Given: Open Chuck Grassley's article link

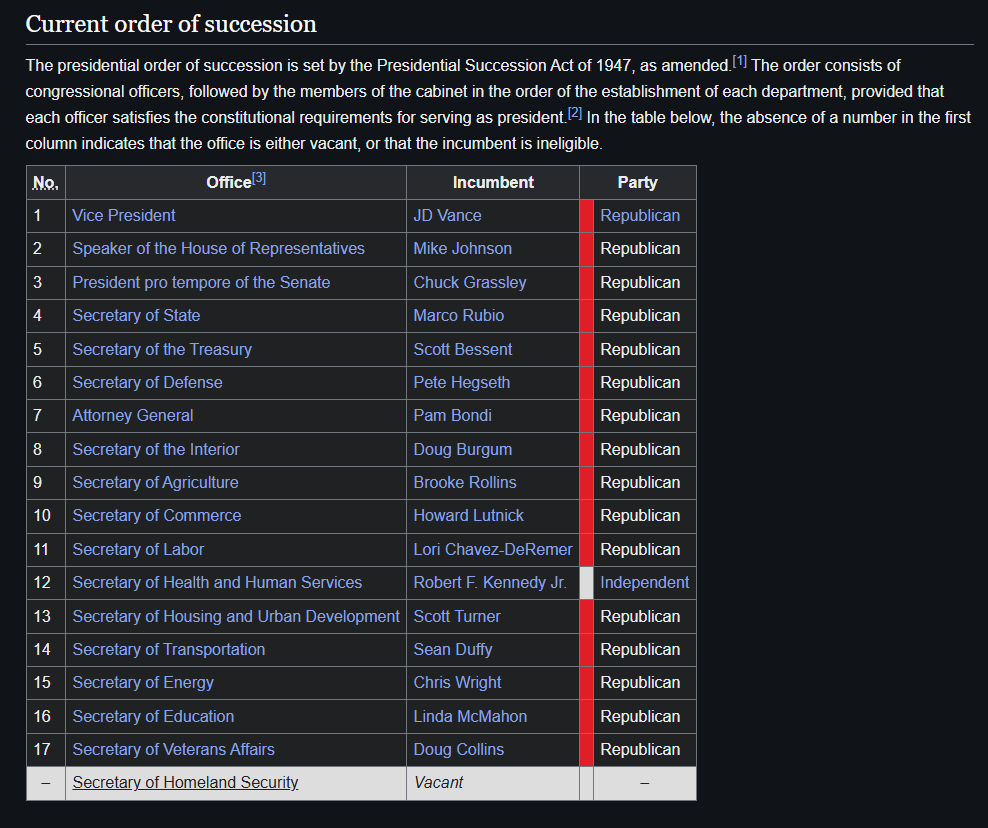Looking at the screenshot, I should point(469,282).
